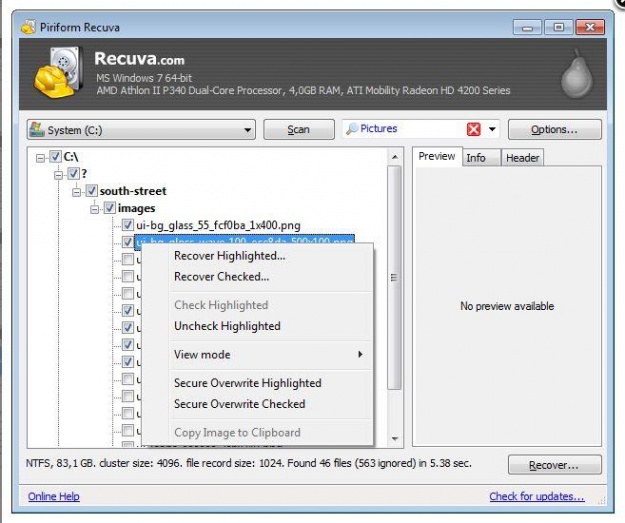Image resolution: width=625 pixels, height=523 pixels.
Task: Select Secure Overwrite Checked menu item
Action: pos(239,404)
